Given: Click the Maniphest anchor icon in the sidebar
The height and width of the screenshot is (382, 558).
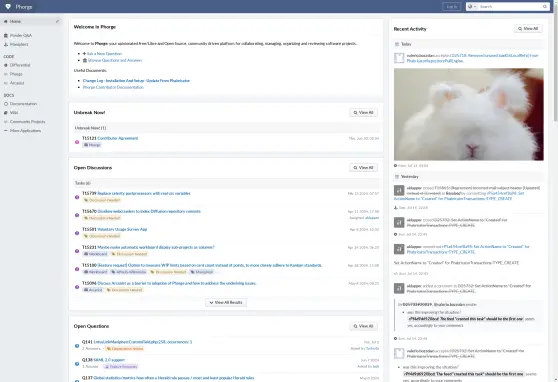Looking at the screenshot, I should 6,44.
